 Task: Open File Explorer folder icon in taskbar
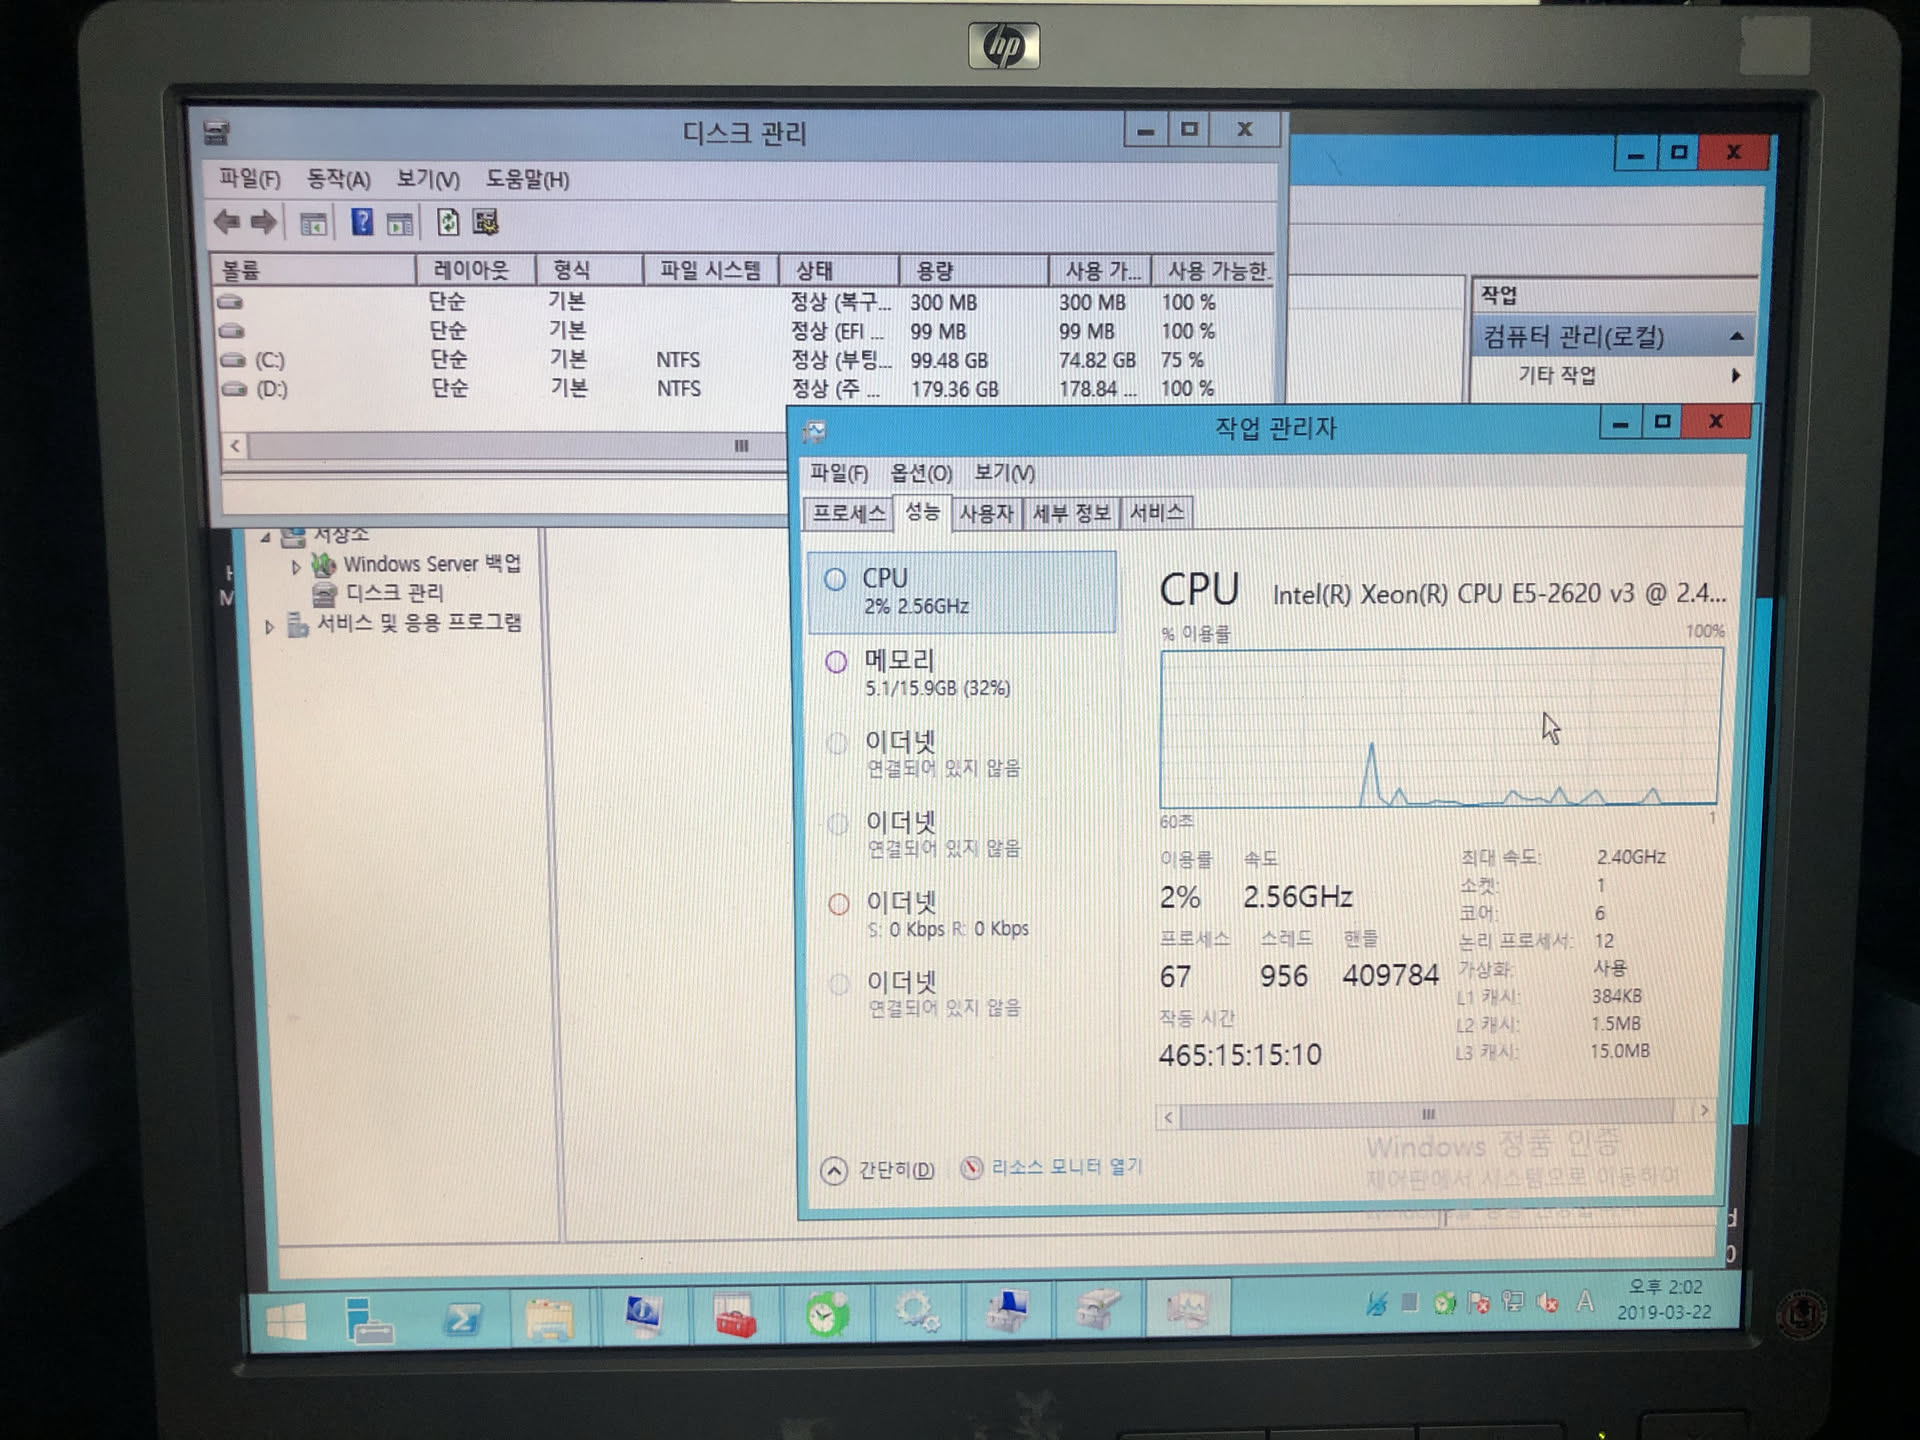[549, 1318]
